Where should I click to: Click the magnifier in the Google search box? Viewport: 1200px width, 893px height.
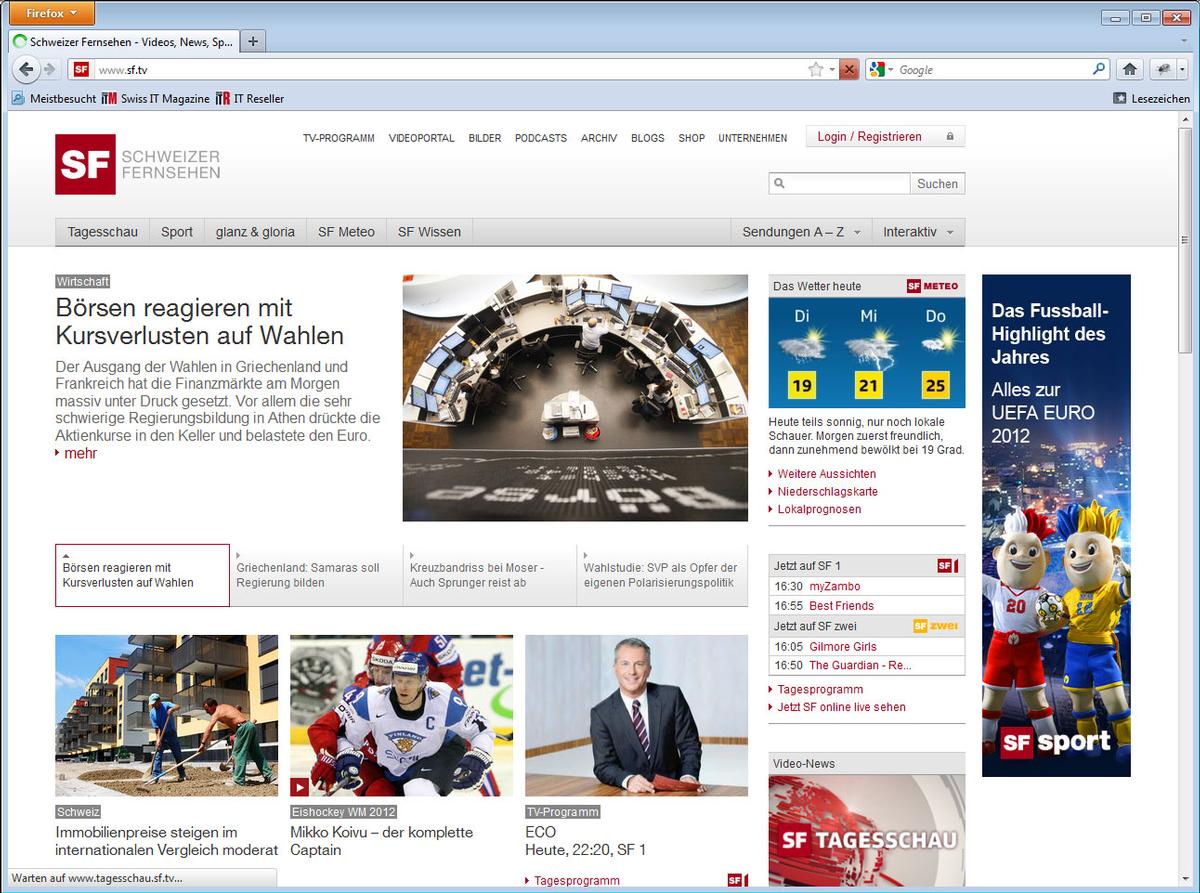pos(1099,70)
